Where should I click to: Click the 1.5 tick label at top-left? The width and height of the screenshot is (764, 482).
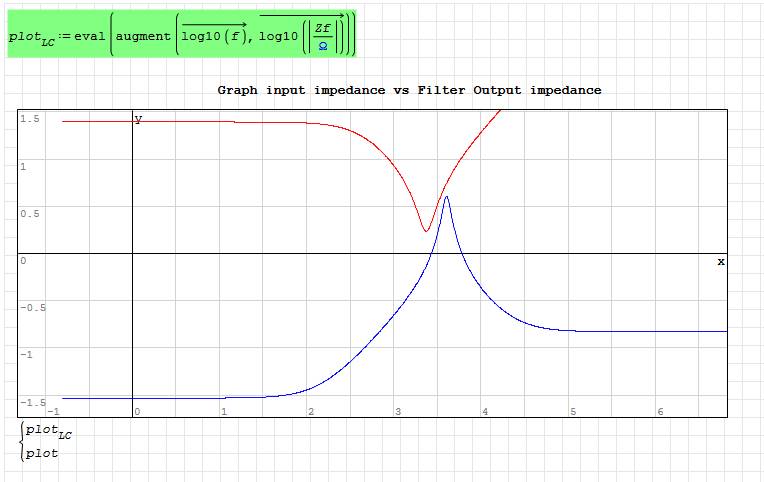(29, 119)
